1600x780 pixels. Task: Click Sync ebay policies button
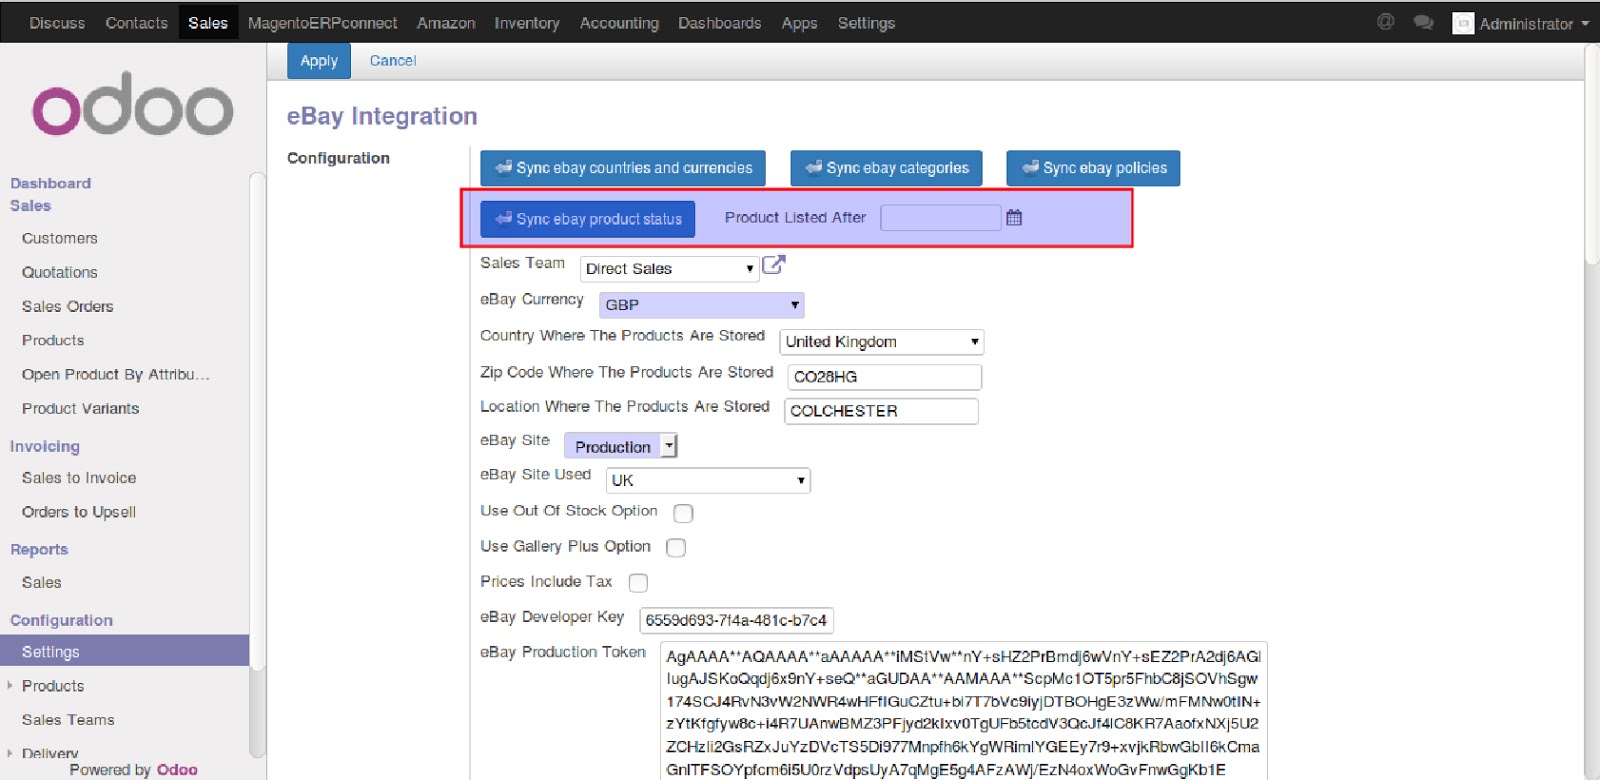[1093, 168]
